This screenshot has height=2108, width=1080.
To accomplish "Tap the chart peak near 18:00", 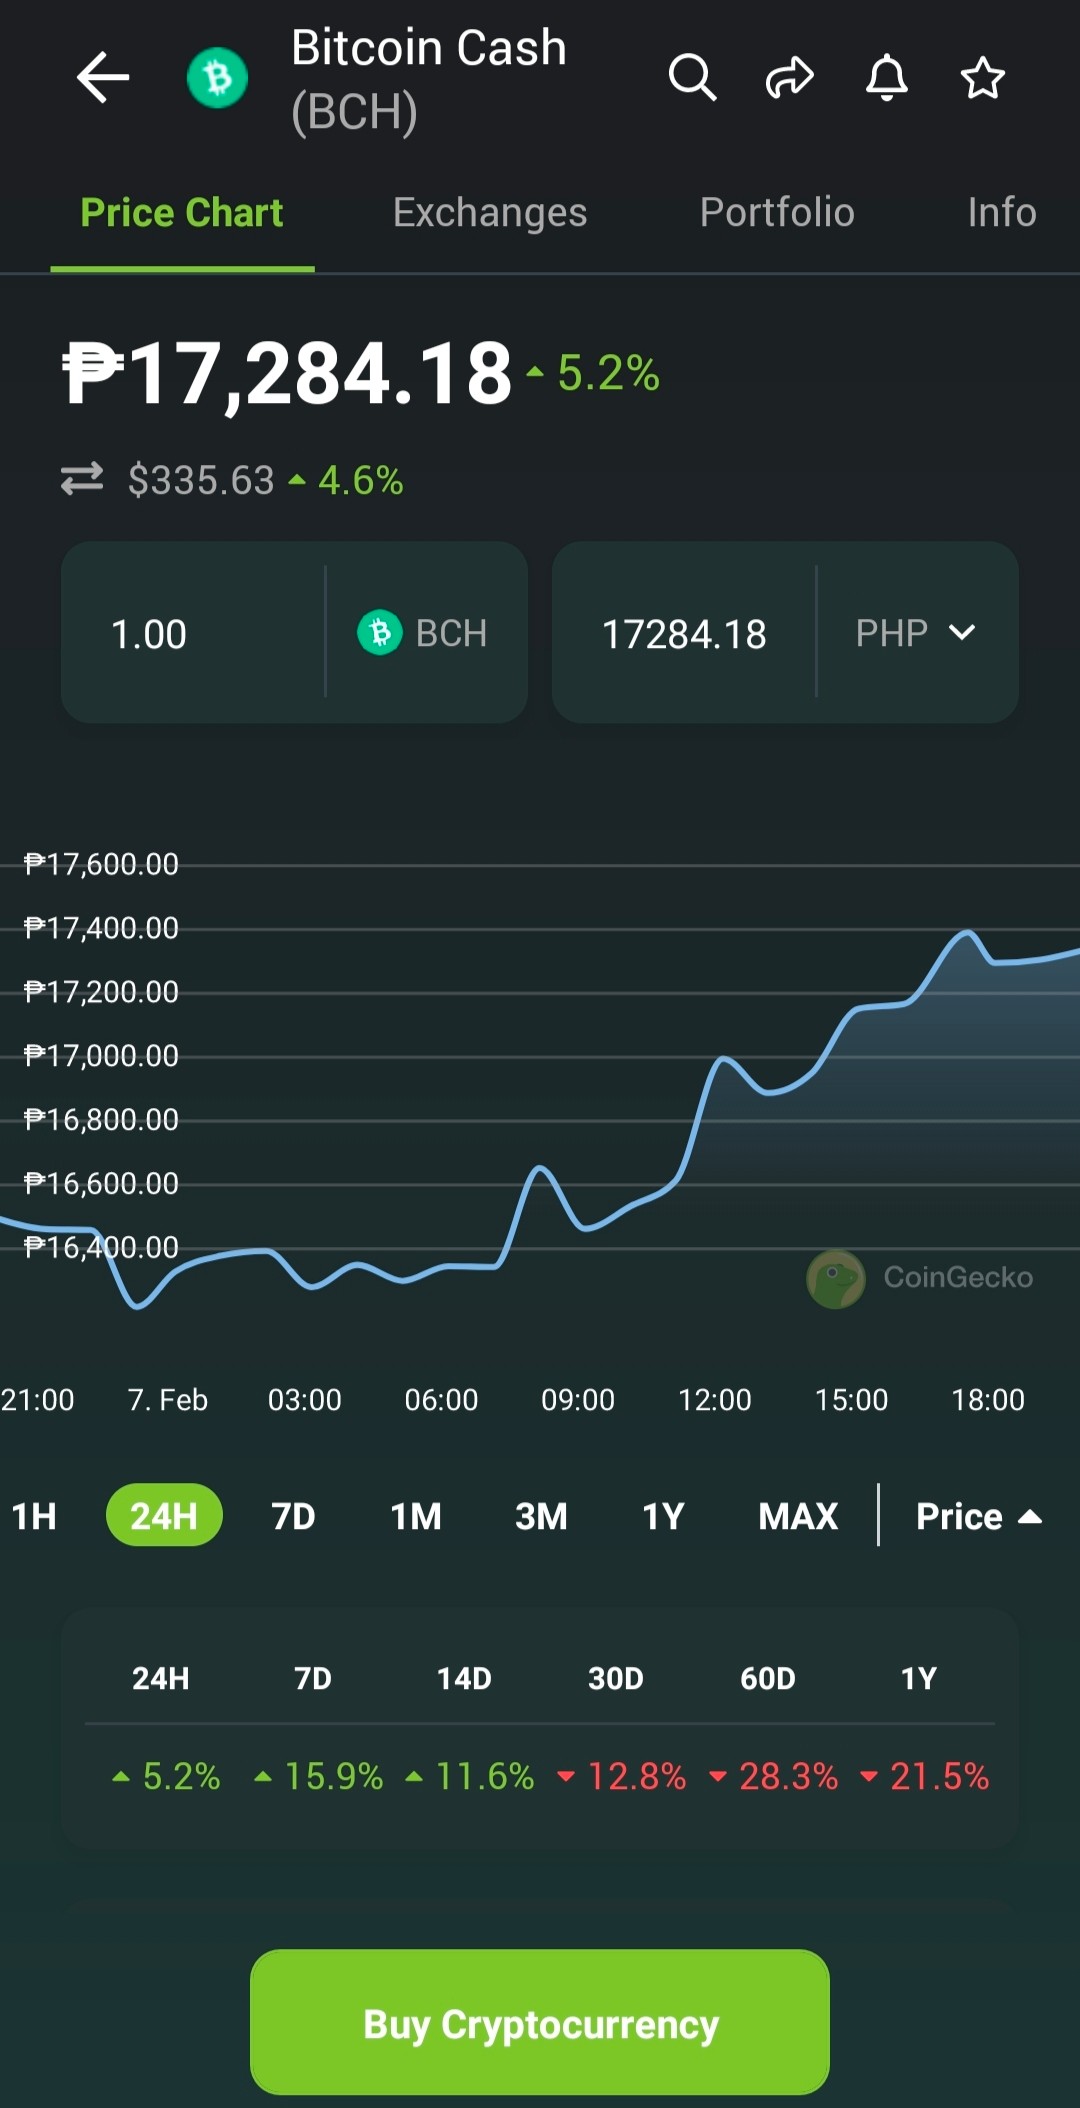I will coord(968,932).
